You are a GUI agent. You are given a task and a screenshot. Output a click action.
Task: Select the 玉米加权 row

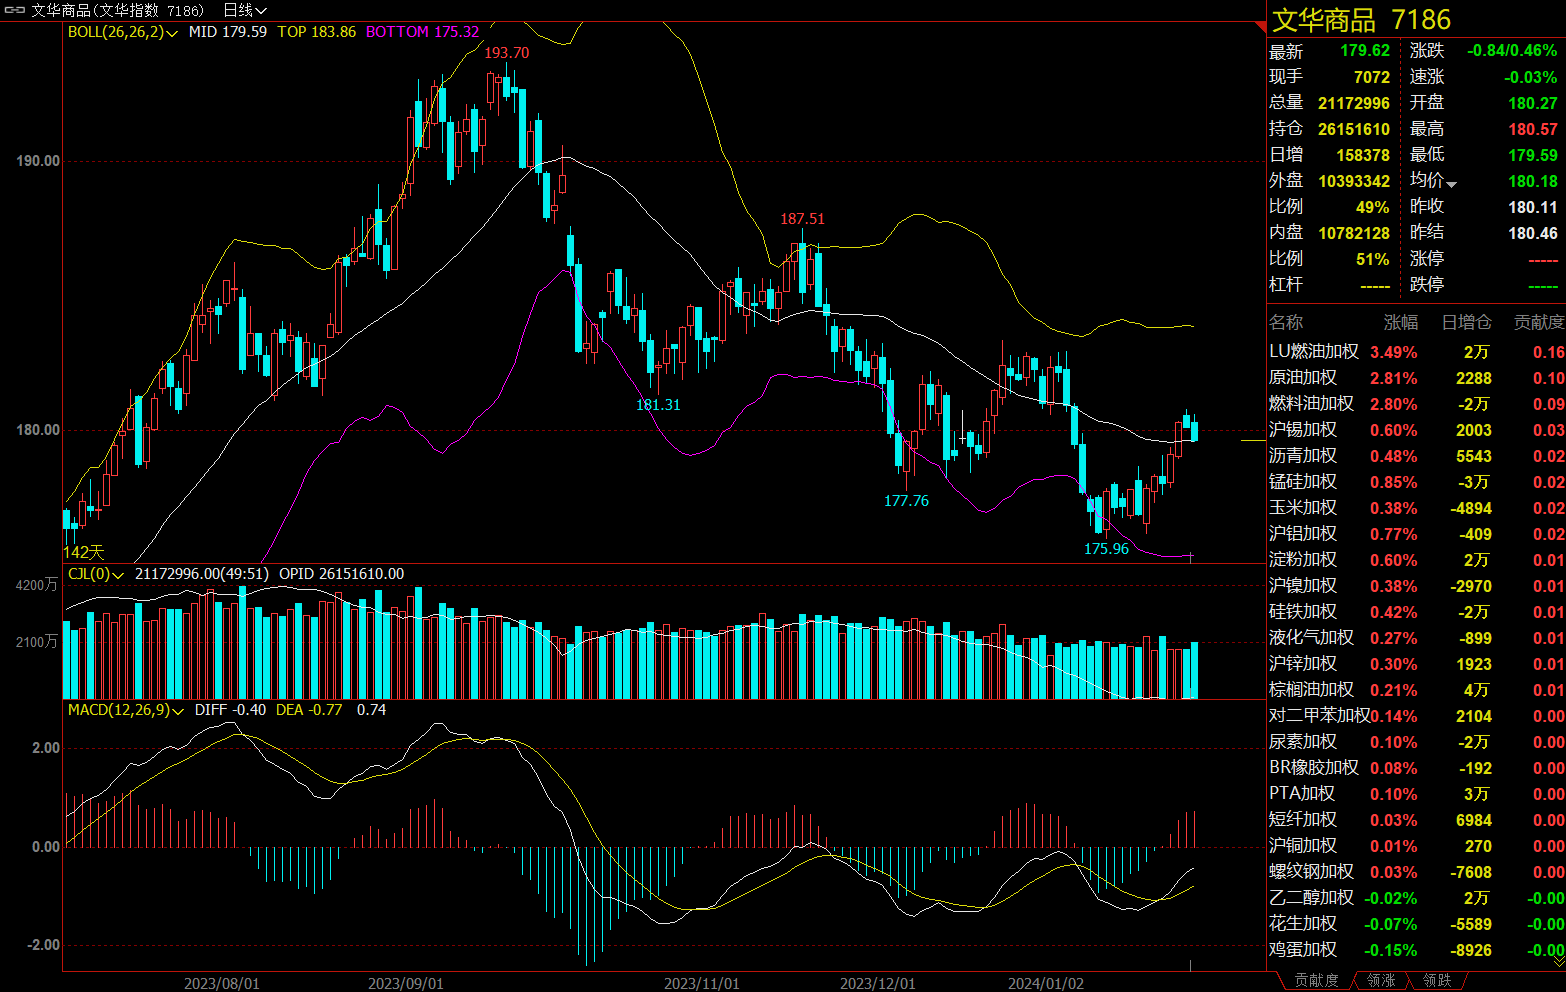click(1416, 508)
